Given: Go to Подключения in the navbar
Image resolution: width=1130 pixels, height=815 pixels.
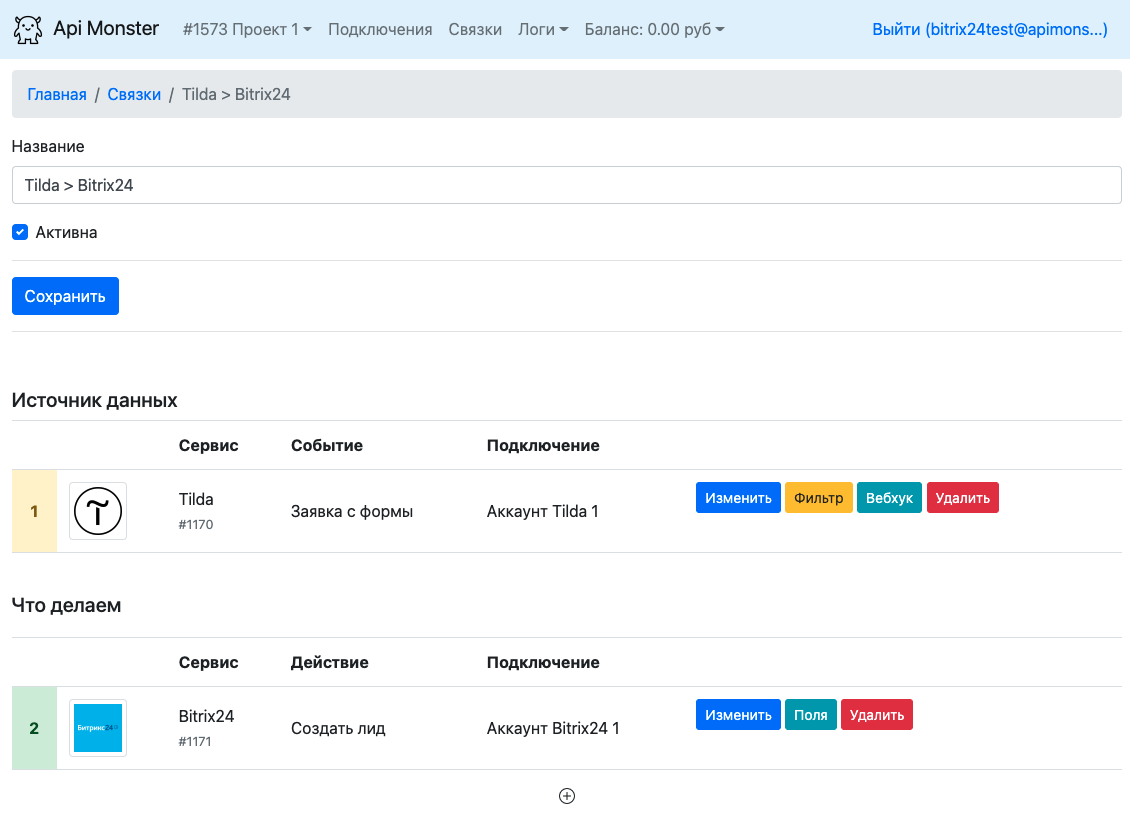Looking at the screenshot, I should (x=380, y=30).
